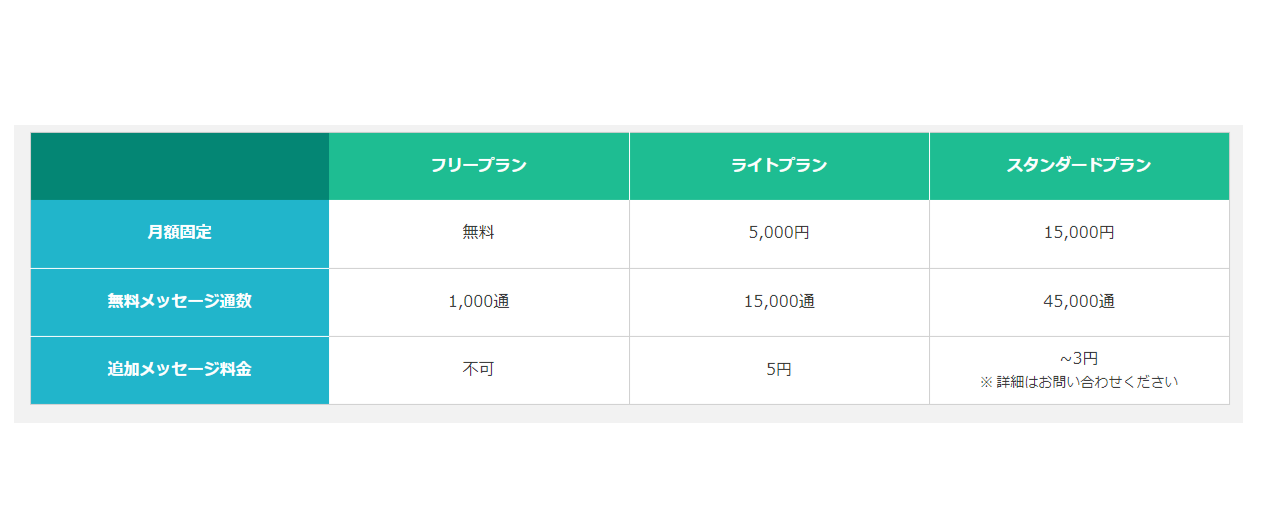Select the 1,000通 free messages cell
Image resolution: width=1270 pixels, height=527 pixels.
coord(479,301)
